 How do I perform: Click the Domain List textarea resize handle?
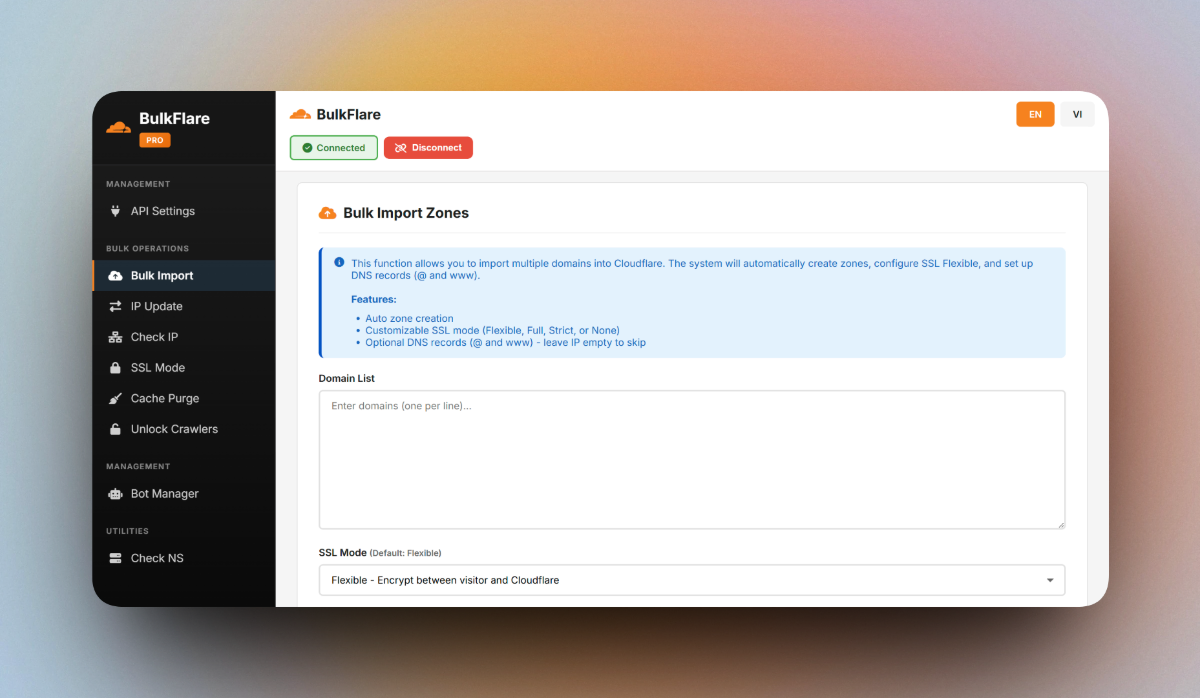(x=1060, y=524)
